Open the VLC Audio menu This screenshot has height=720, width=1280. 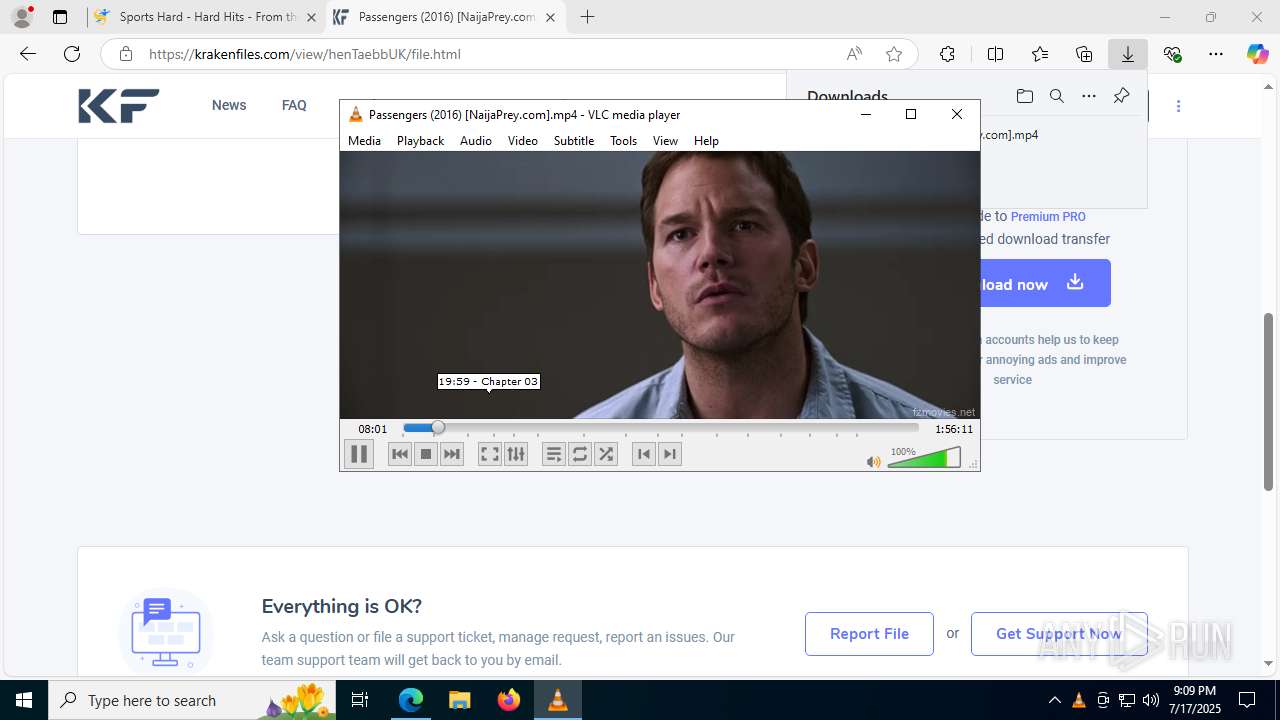tap(476, 141)
